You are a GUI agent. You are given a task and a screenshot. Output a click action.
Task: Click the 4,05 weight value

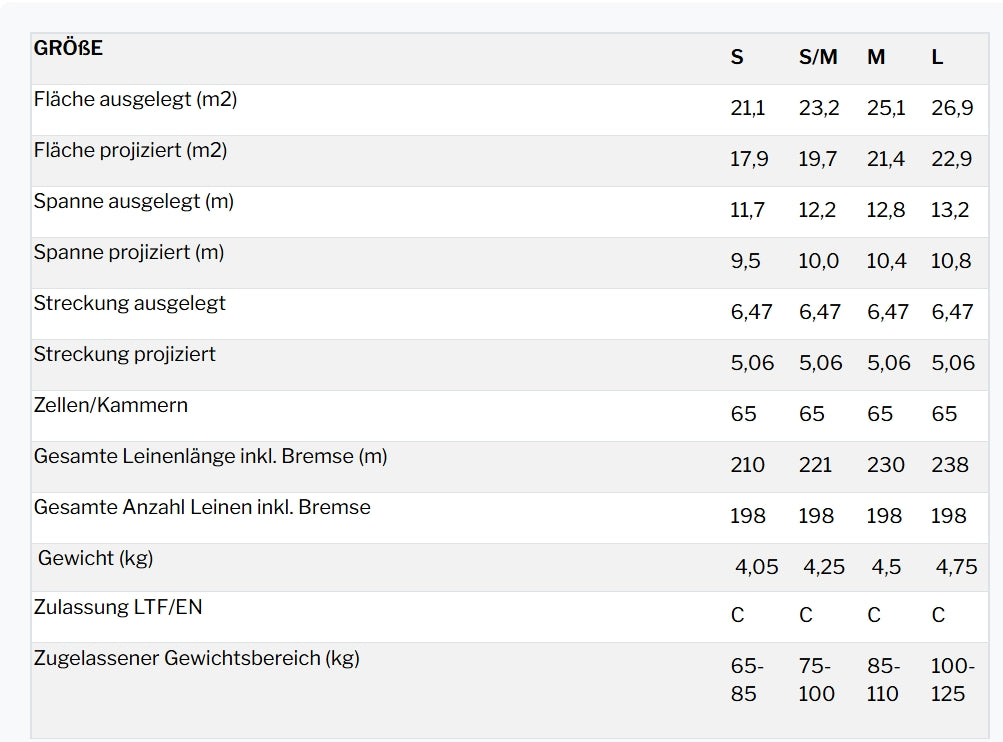(757, 568)
